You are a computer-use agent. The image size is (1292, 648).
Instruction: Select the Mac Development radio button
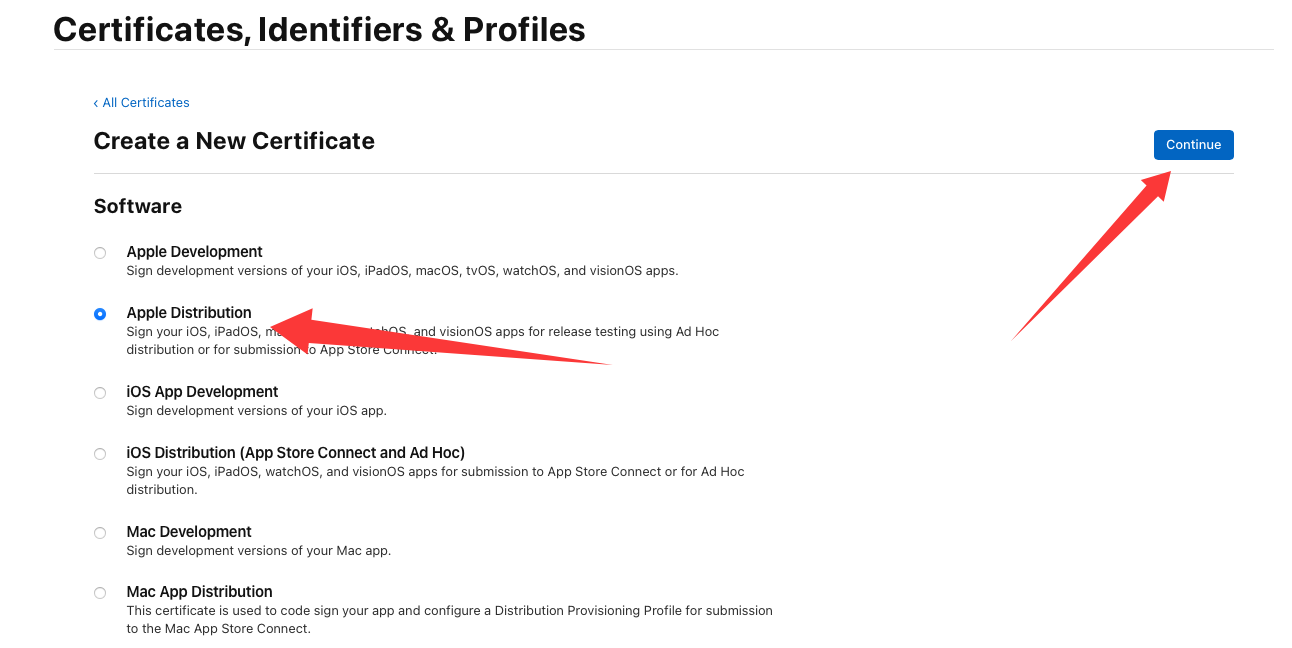click(100, 533)
